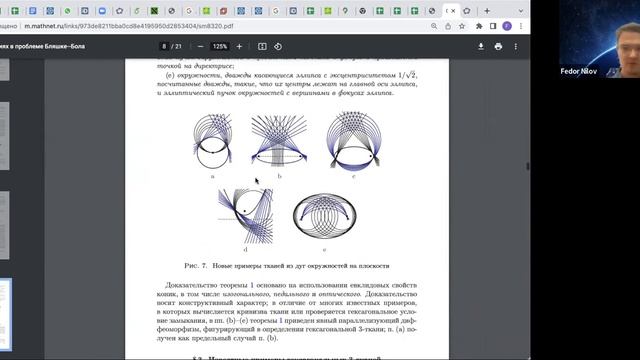Screen dimensions: 640x360
Task: Switch to the Google Maps pin tab
Action: (345, 11)
